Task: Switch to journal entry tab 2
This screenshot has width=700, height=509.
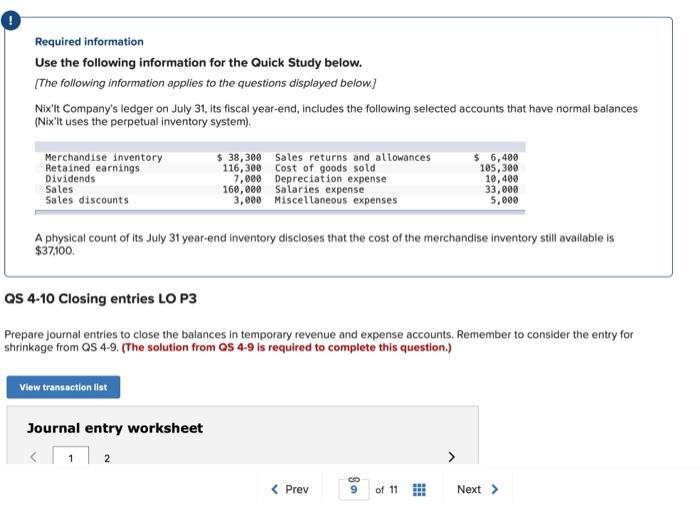Action: [x=107, y=458]
